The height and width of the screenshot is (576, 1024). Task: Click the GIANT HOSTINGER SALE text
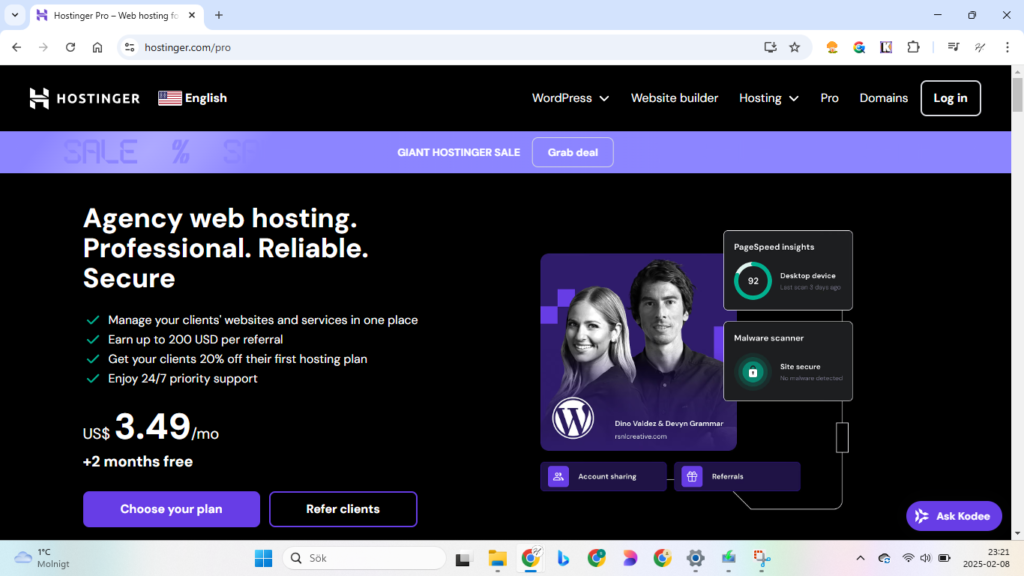(458, 152)
